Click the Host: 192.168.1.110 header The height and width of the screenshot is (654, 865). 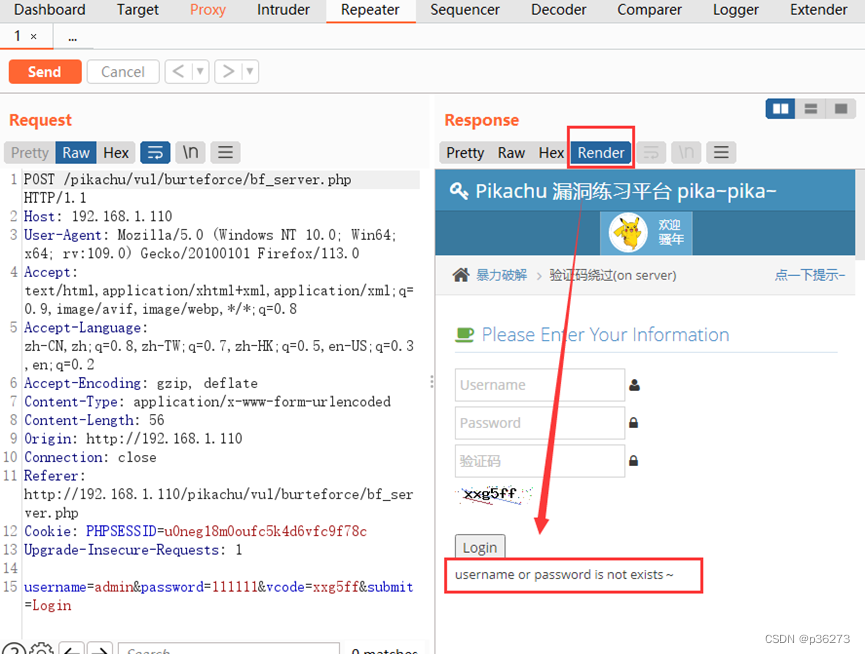98,216
